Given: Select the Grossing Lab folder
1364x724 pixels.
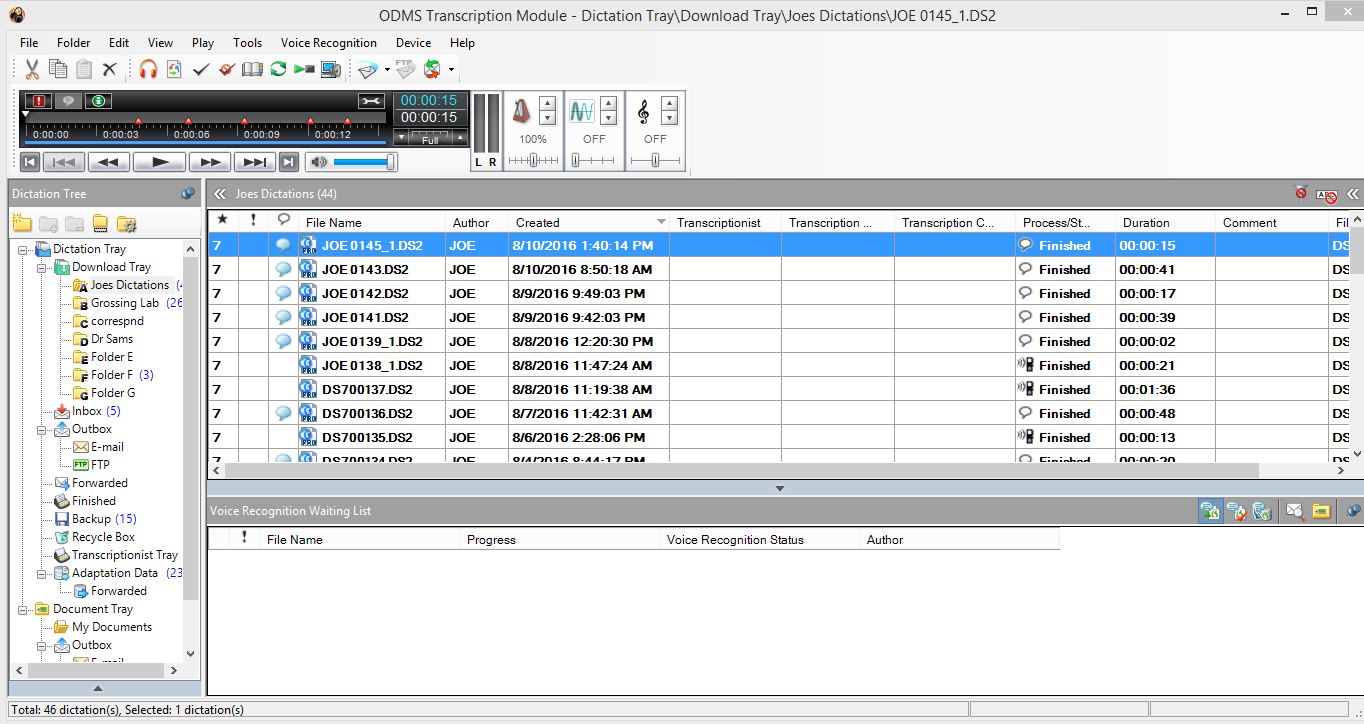Looking at the screenshot, I should coord(125,303).
